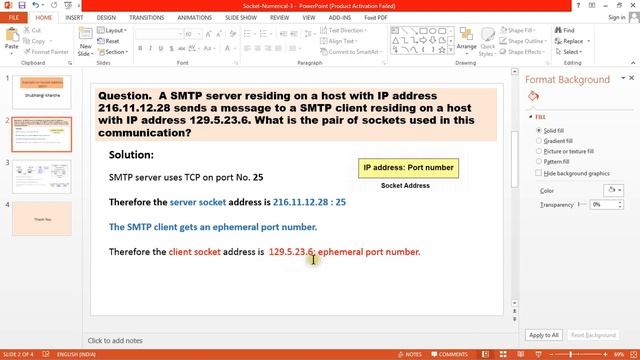Open the Select dropdown in Editing group
This screenshot has width=640, height=360.
568,52
